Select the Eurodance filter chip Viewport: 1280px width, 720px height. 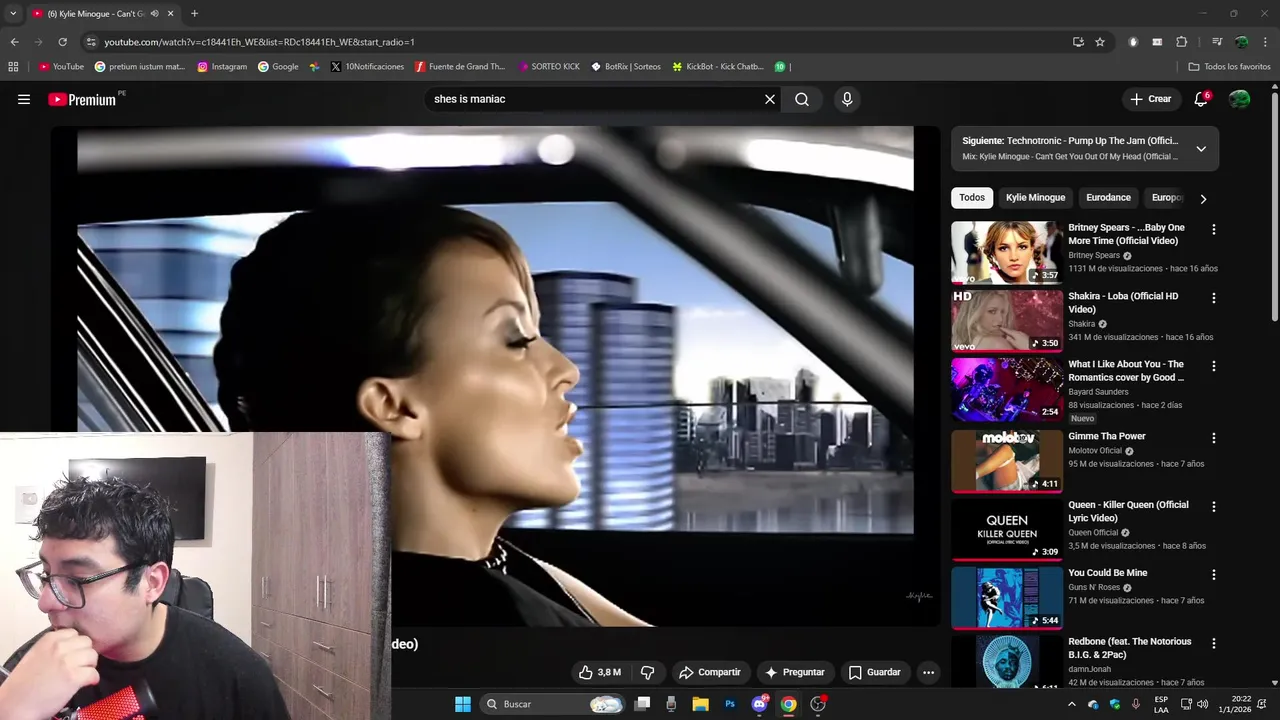coord(1108,198)
